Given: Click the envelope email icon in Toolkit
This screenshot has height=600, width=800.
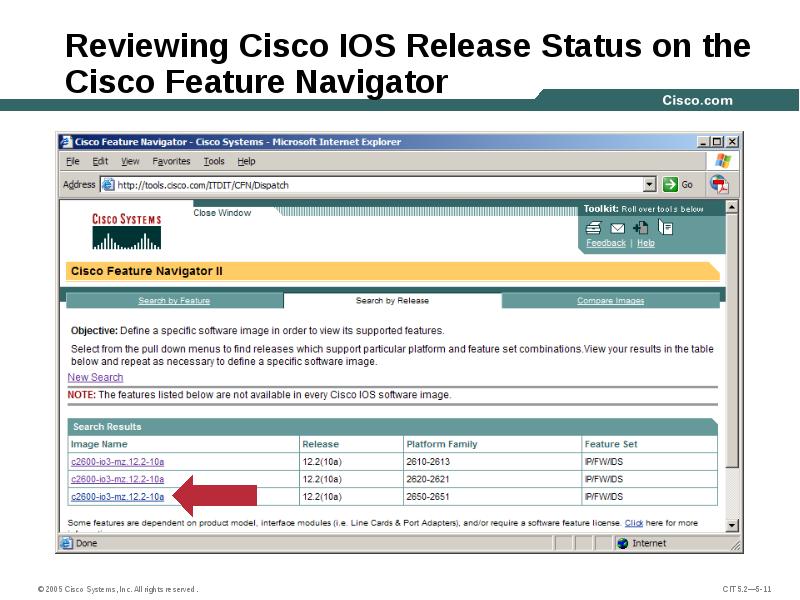Looking at the screenshot, I should click(617, 229).
